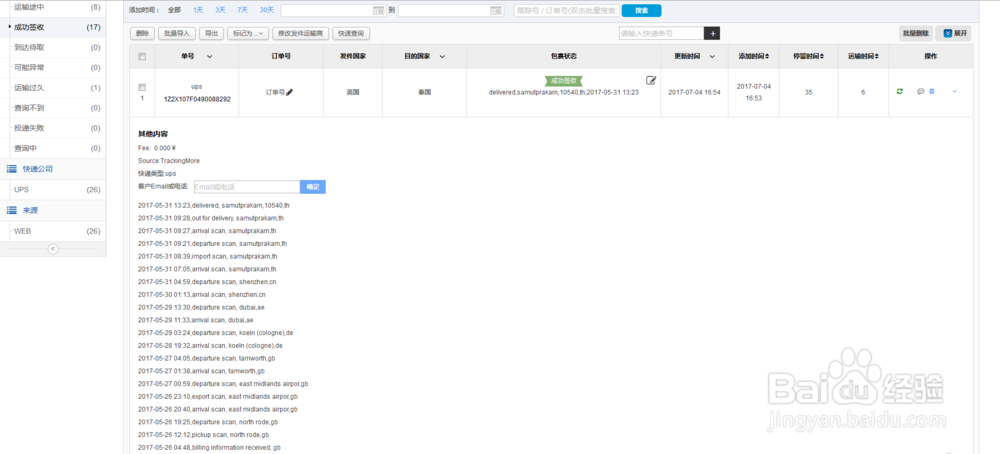The width and height of the screenshot is (1000, 454).
Task: Sort by the 停留时间 column
Action: point(808,57)
